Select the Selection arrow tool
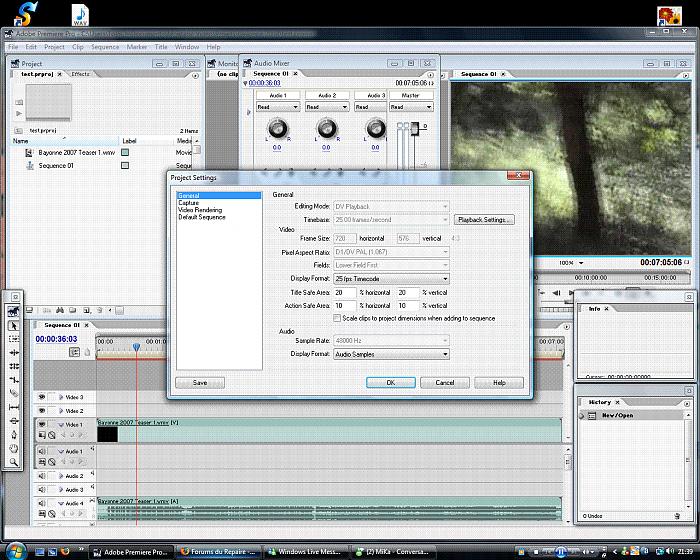700x560 pixels. point(14,326)
